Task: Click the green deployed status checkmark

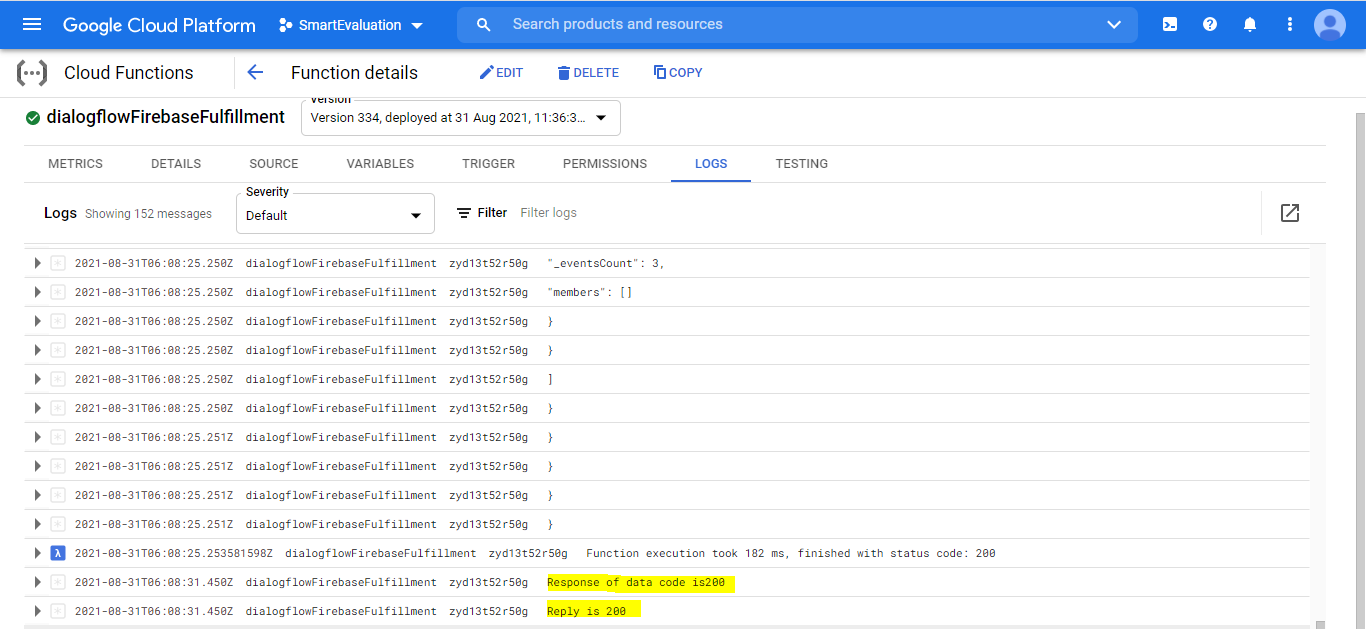Action: click(33, 118)
